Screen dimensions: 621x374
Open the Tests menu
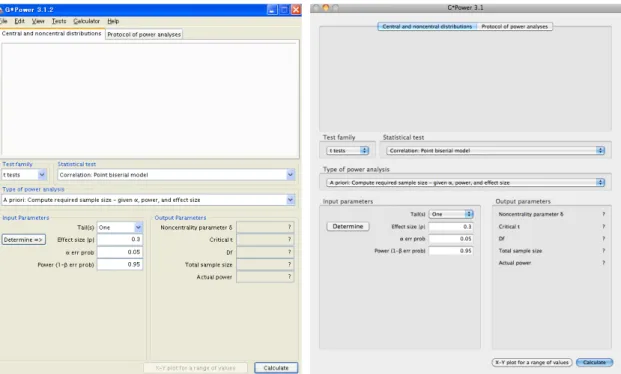[59, 21]
